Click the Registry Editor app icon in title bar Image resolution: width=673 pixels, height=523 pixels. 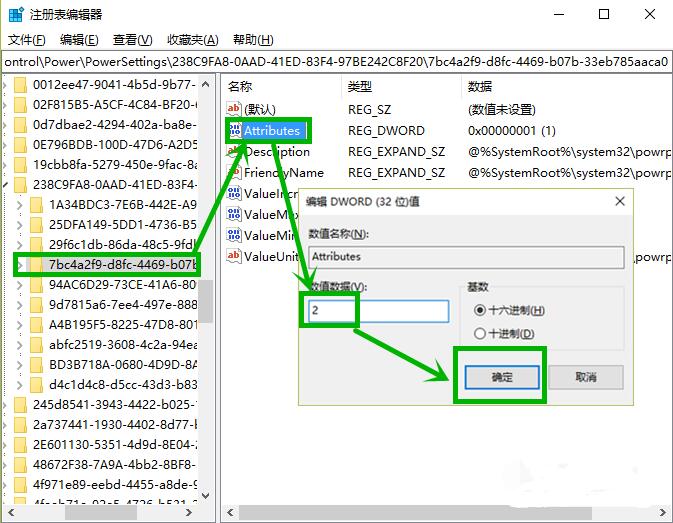pyautogui.click(x=16, y=14)
